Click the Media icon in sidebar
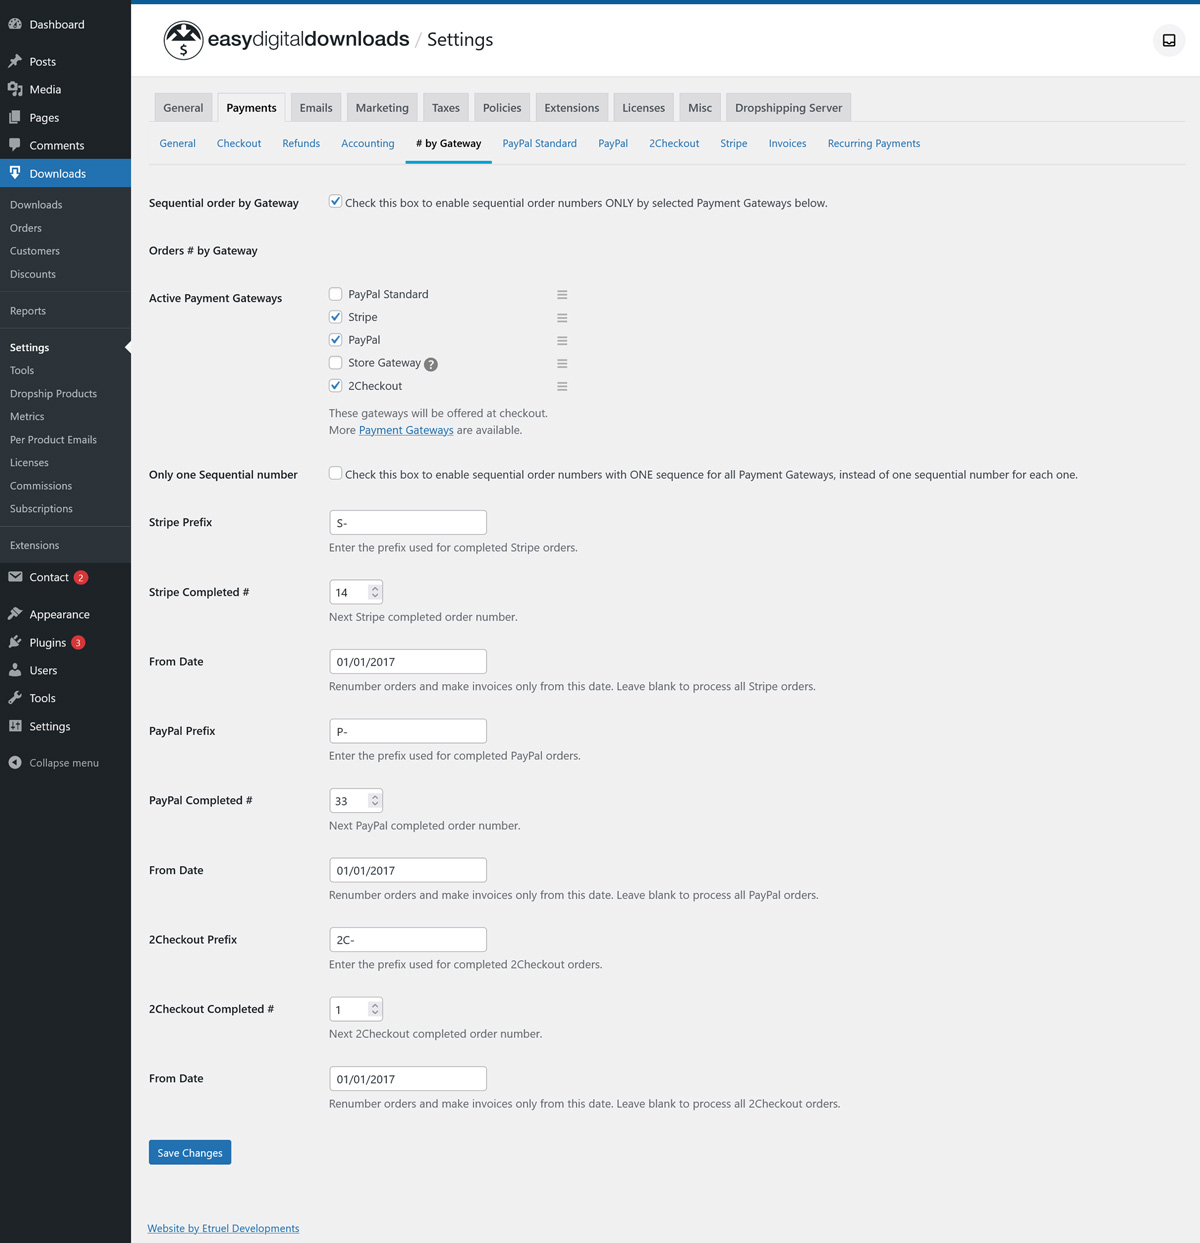 click(x=15, y=89)
